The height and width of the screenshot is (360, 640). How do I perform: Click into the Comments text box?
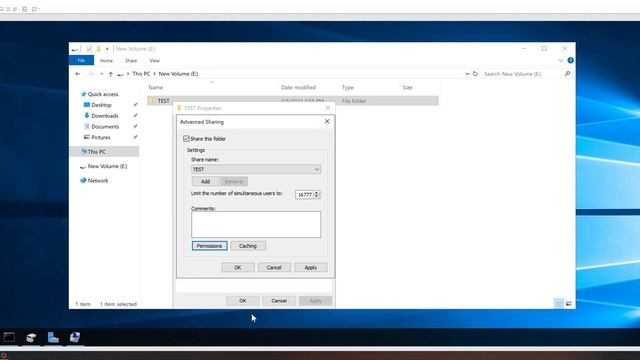[256, 224]
